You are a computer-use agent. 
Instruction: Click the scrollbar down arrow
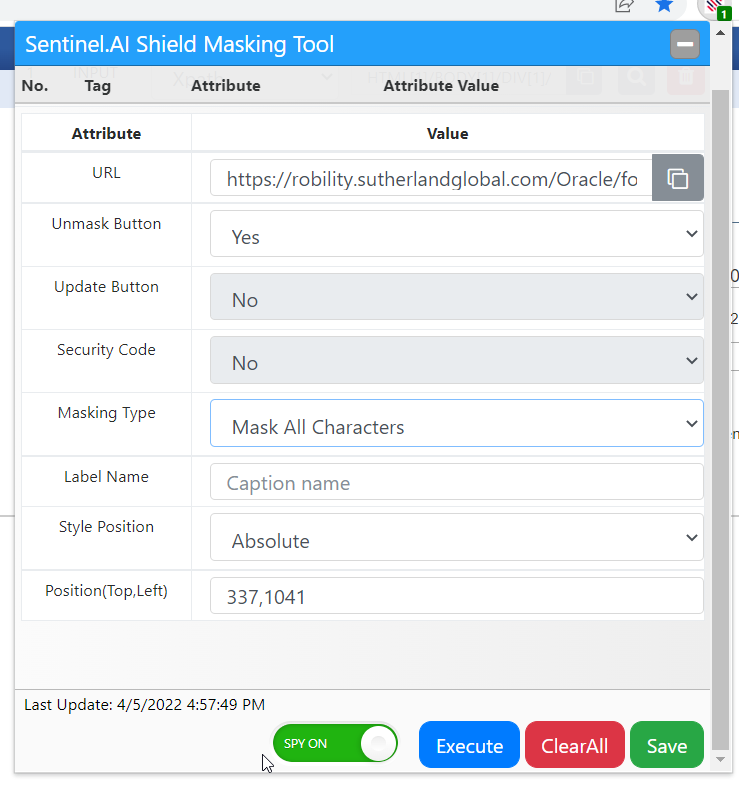[x=720, y=761]
